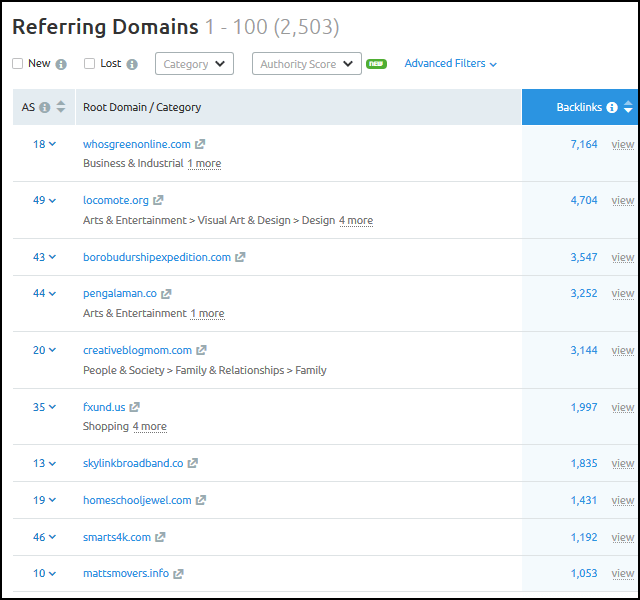Expand Advanced Filters

coord(451,63)
